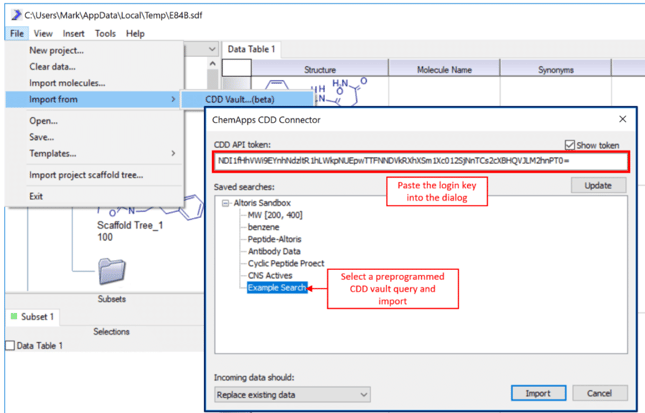Select the Scaffold Tree_1 node label
This screenshot has height=413, width=645.
tap(130, 225)
